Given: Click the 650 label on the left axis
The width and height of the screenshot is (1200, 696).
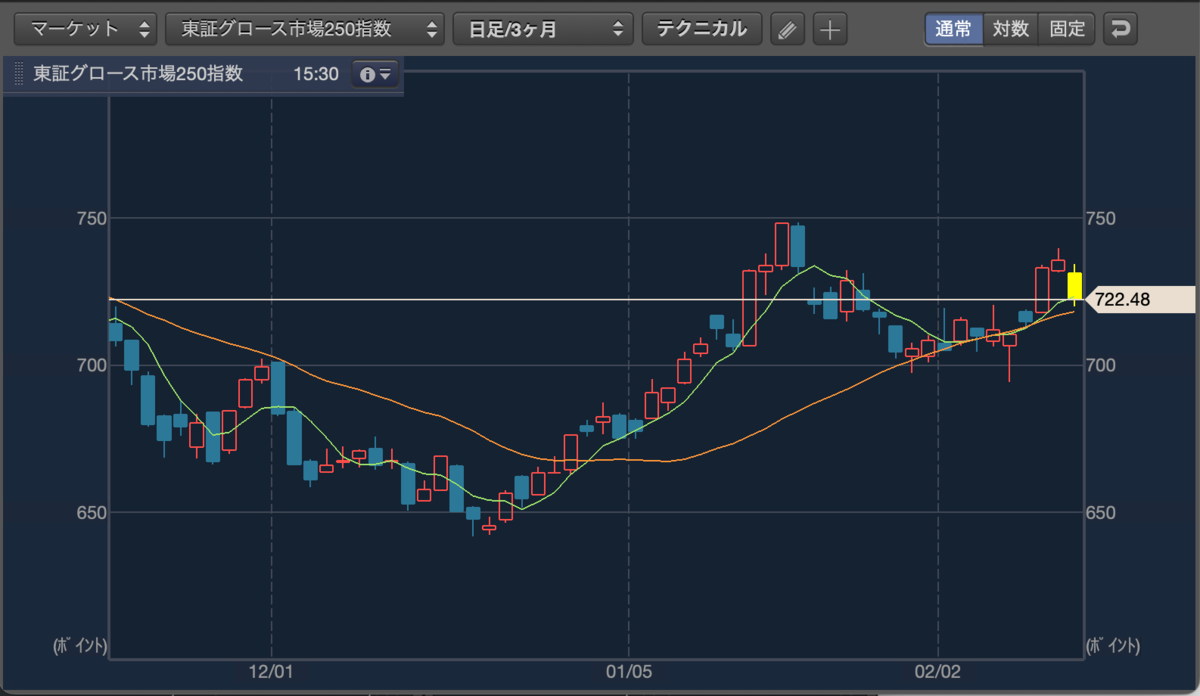Looking at the screenshot, I should tap(90, 513).
